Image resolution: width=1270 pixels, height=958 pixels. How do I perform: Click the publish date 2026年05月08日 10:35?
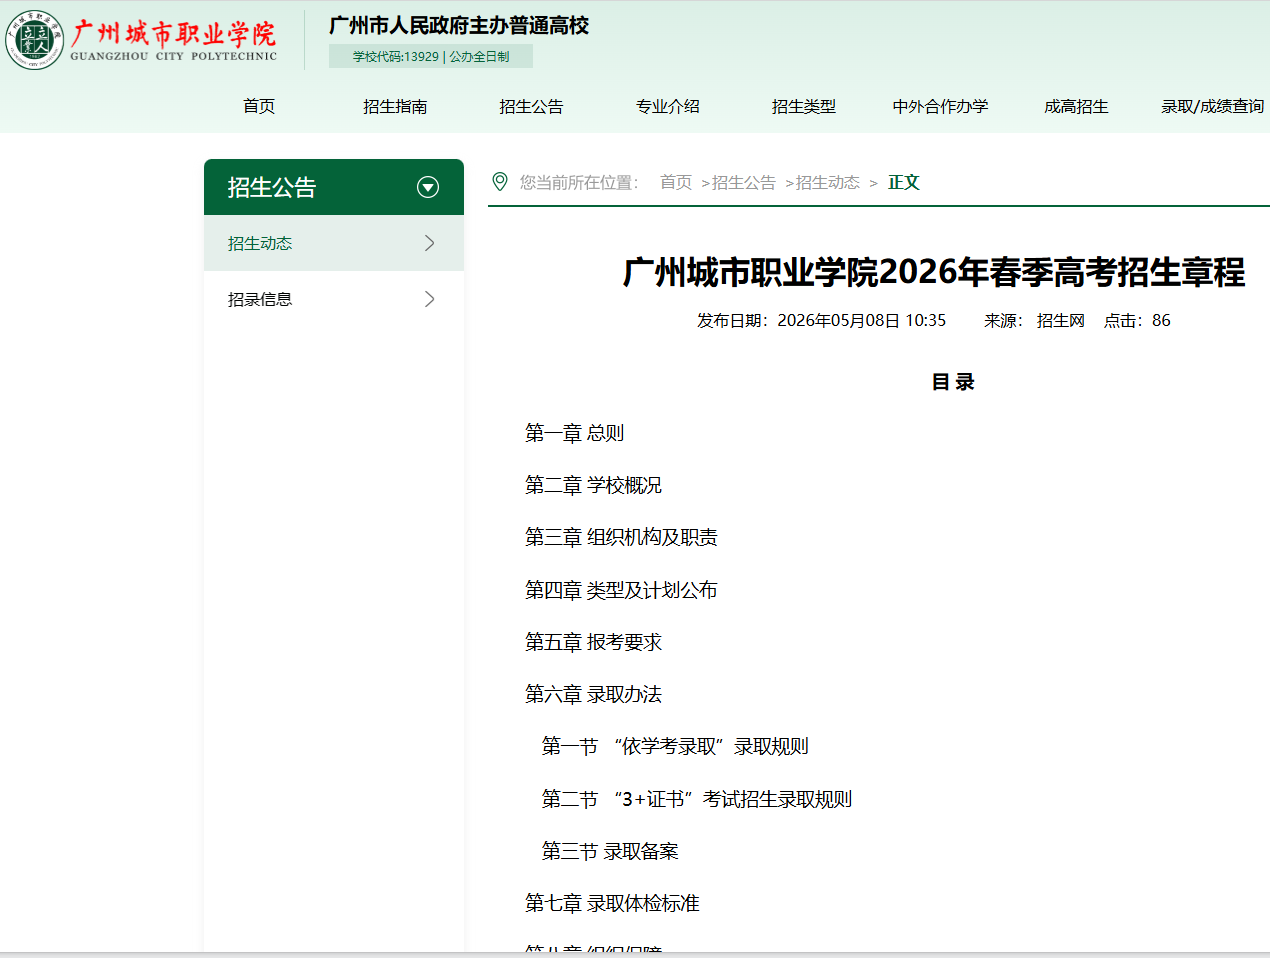point(861,320)
